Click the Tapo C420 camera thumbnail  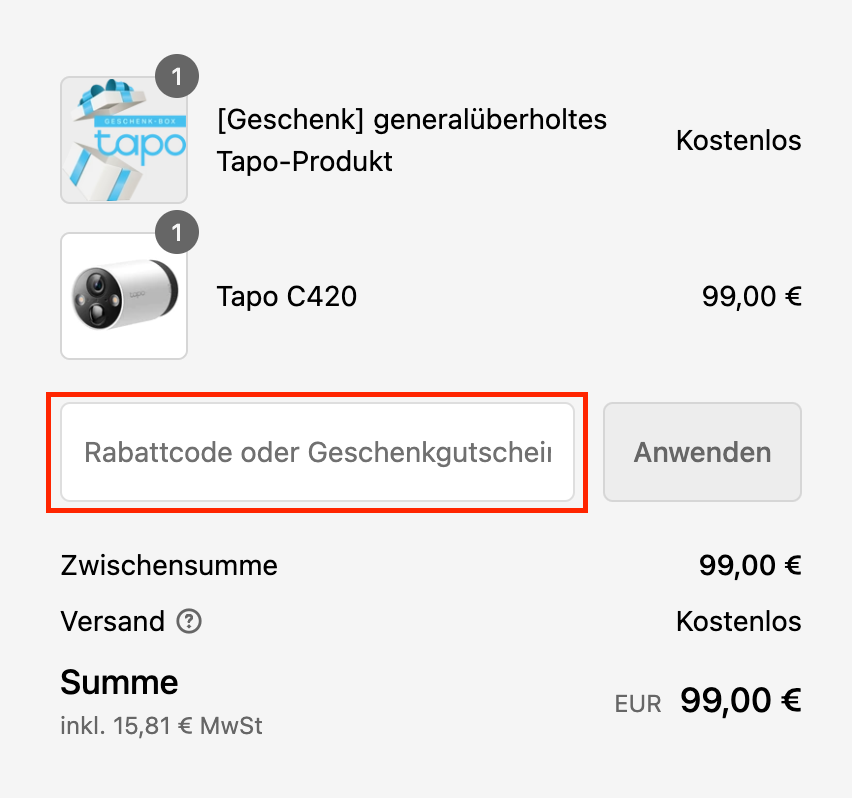coord(124,296)
